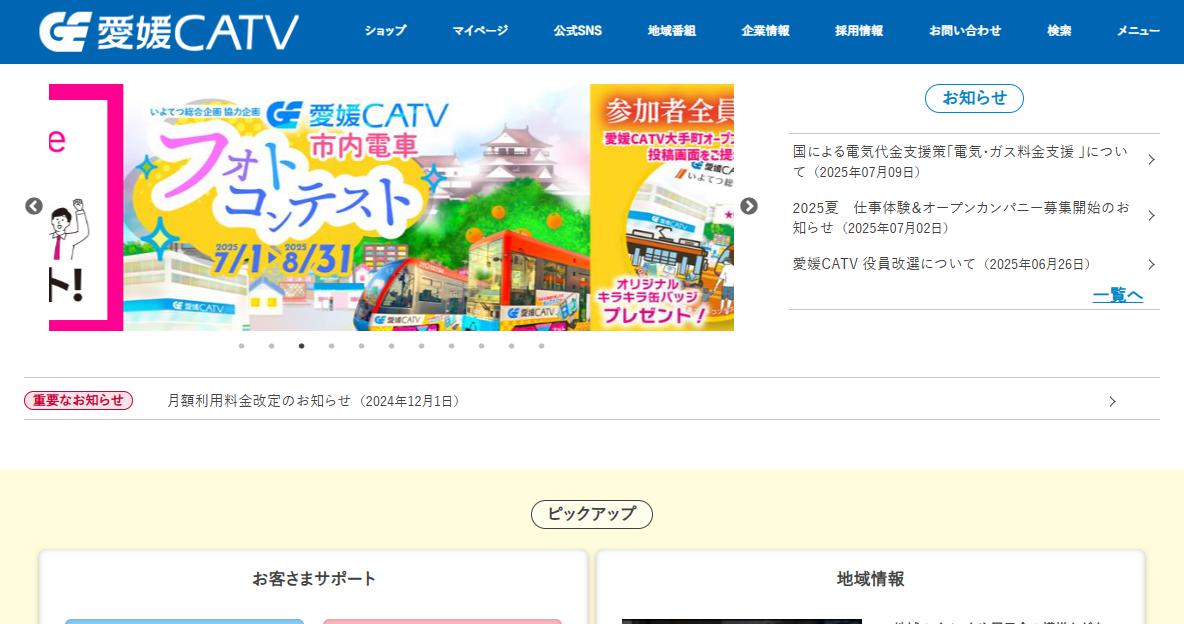The height and width of the screenshot is (624, 1184).
Task: Open the 電気・ガス料金支援 news item
Action: pyautogui.click(x=960, y=162)
